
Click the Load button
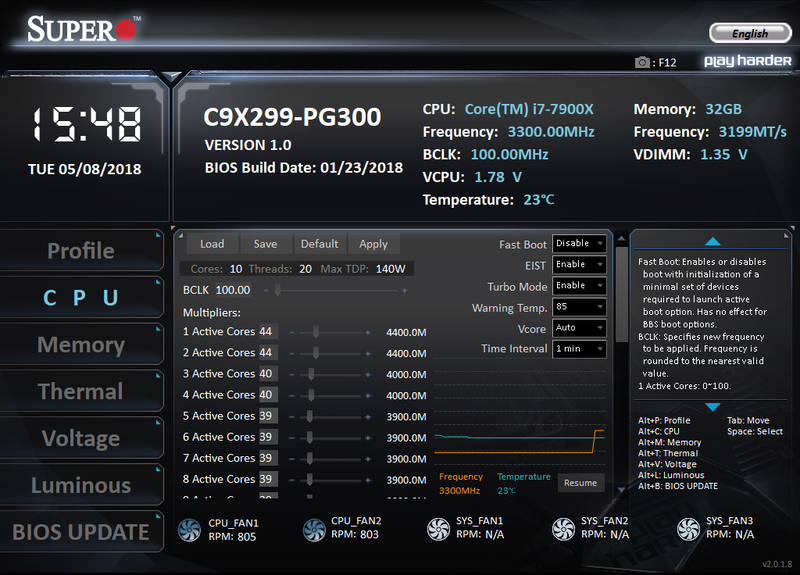point(212,244)
